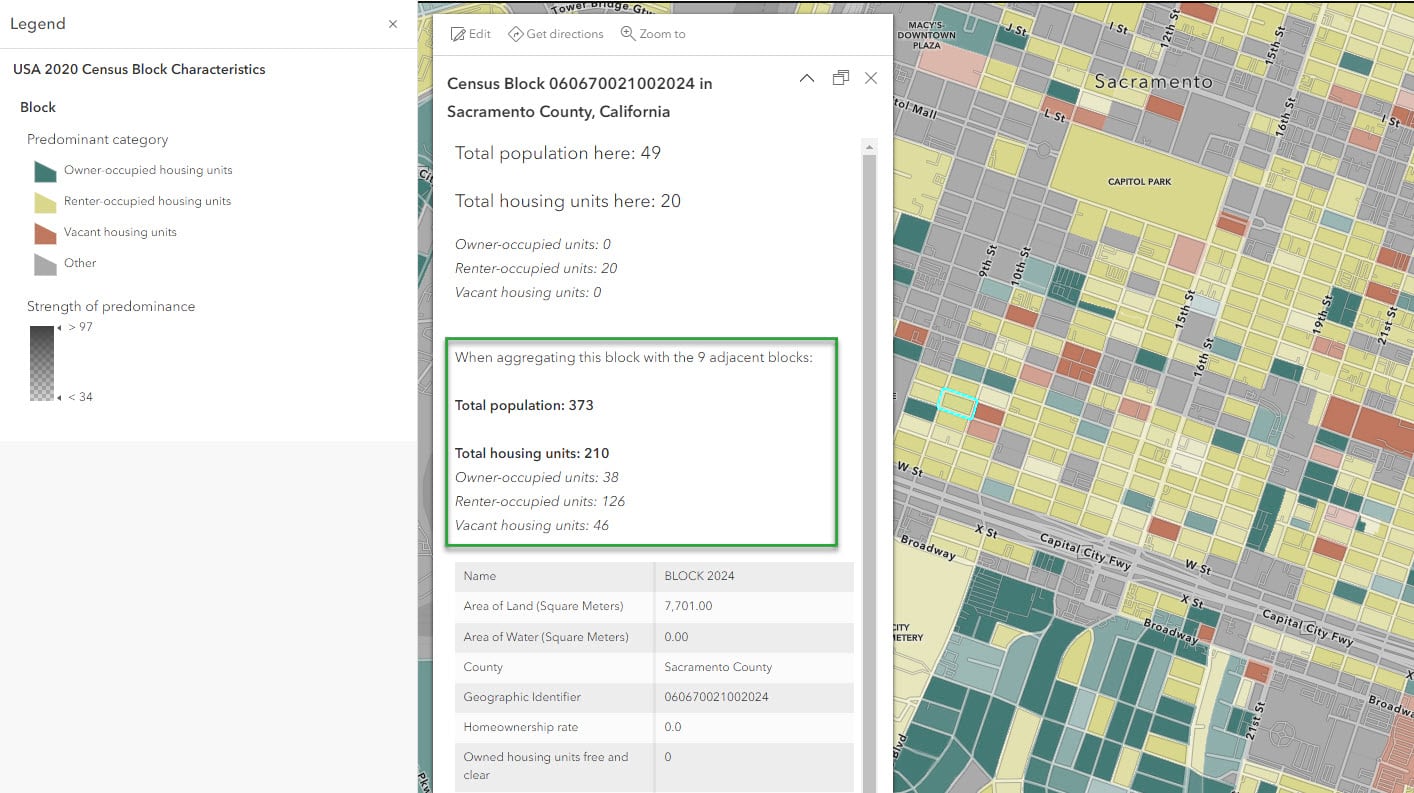Viewport: 1414px width, 793px height.
Task: Click 'Renter-occupied units: 20' text
Action: 536,268
